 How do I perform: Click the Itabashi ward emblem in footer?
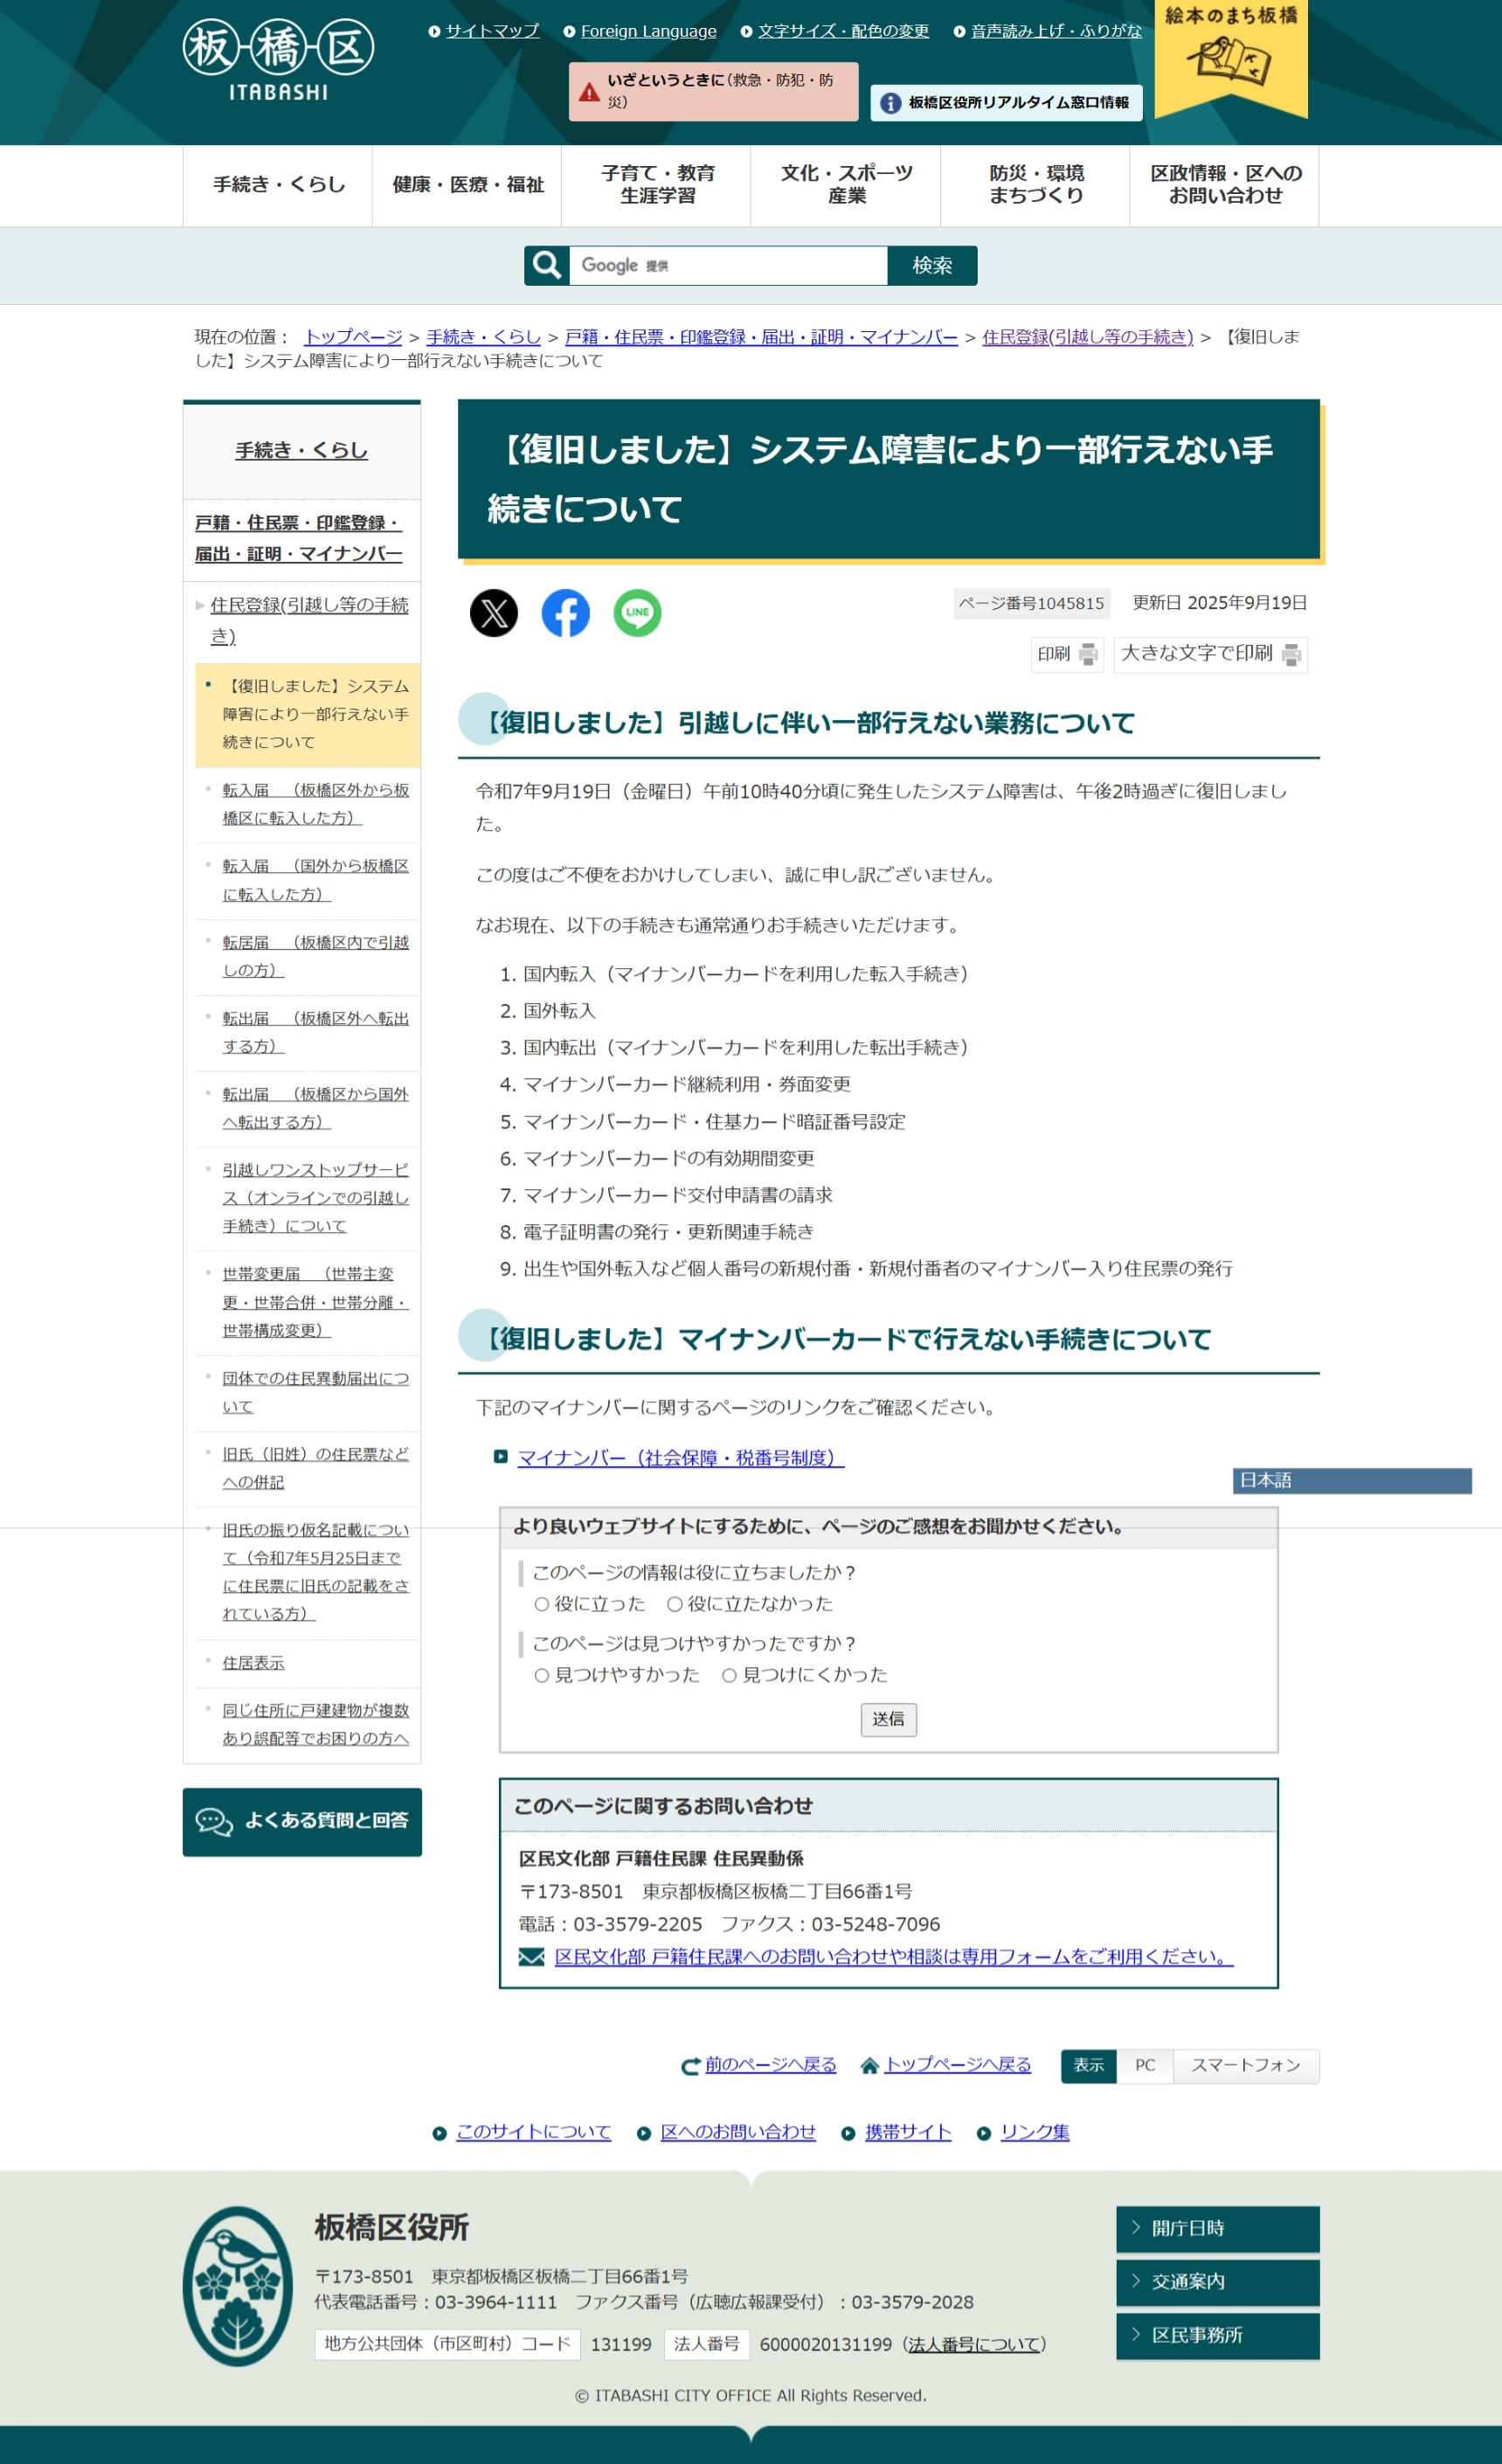[238, 2286]
